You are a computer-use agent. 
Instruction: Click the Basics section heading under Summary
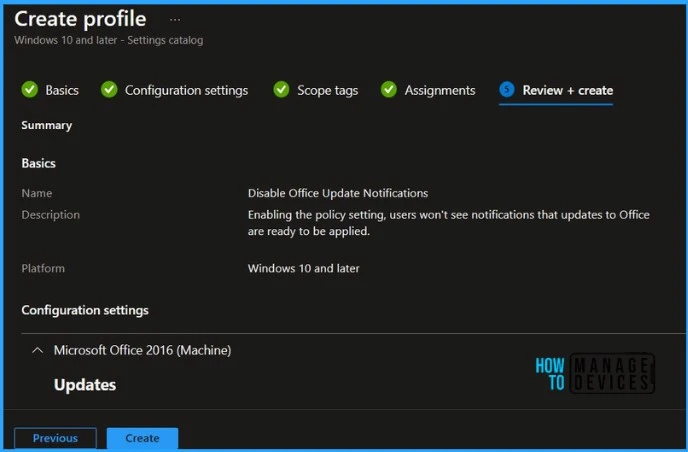[x=39, y=163]
